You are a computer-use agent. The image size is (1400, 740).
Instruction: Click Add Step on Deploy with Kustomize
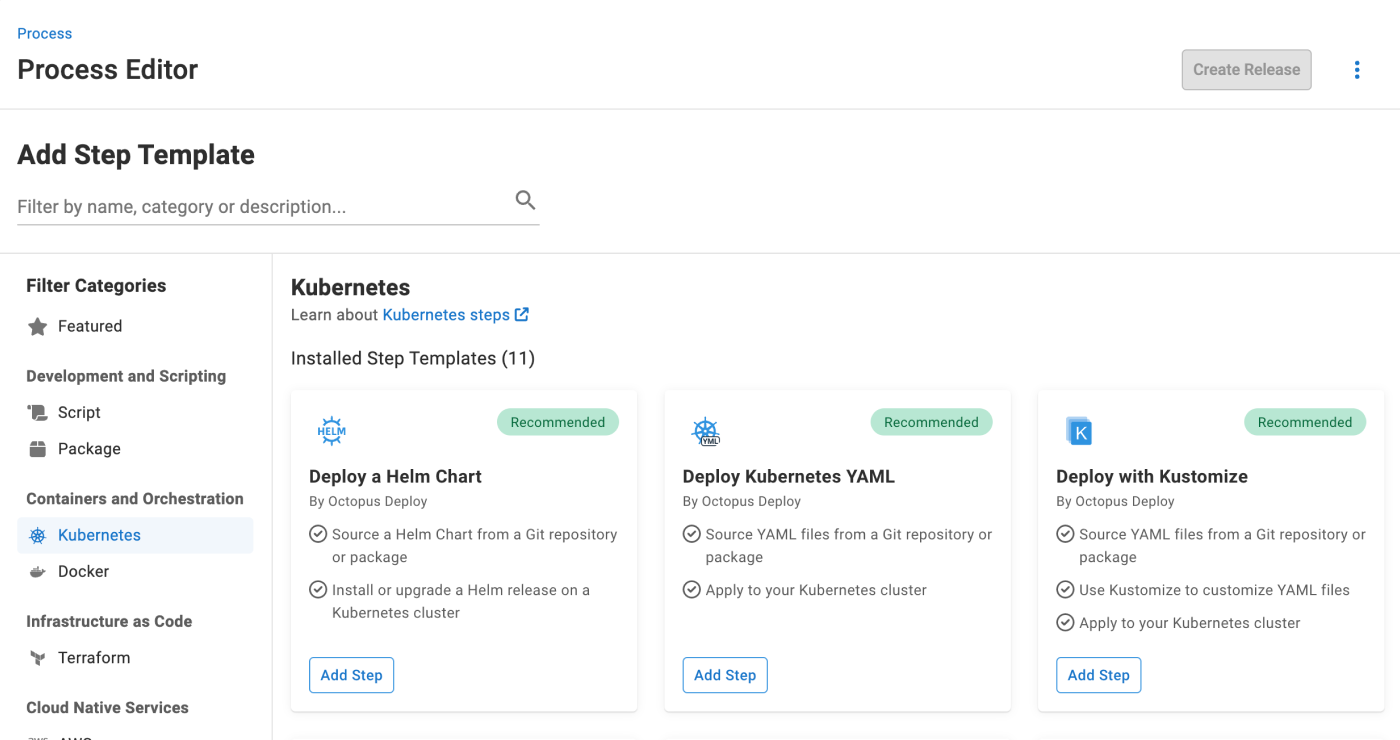pos(1098,675)
